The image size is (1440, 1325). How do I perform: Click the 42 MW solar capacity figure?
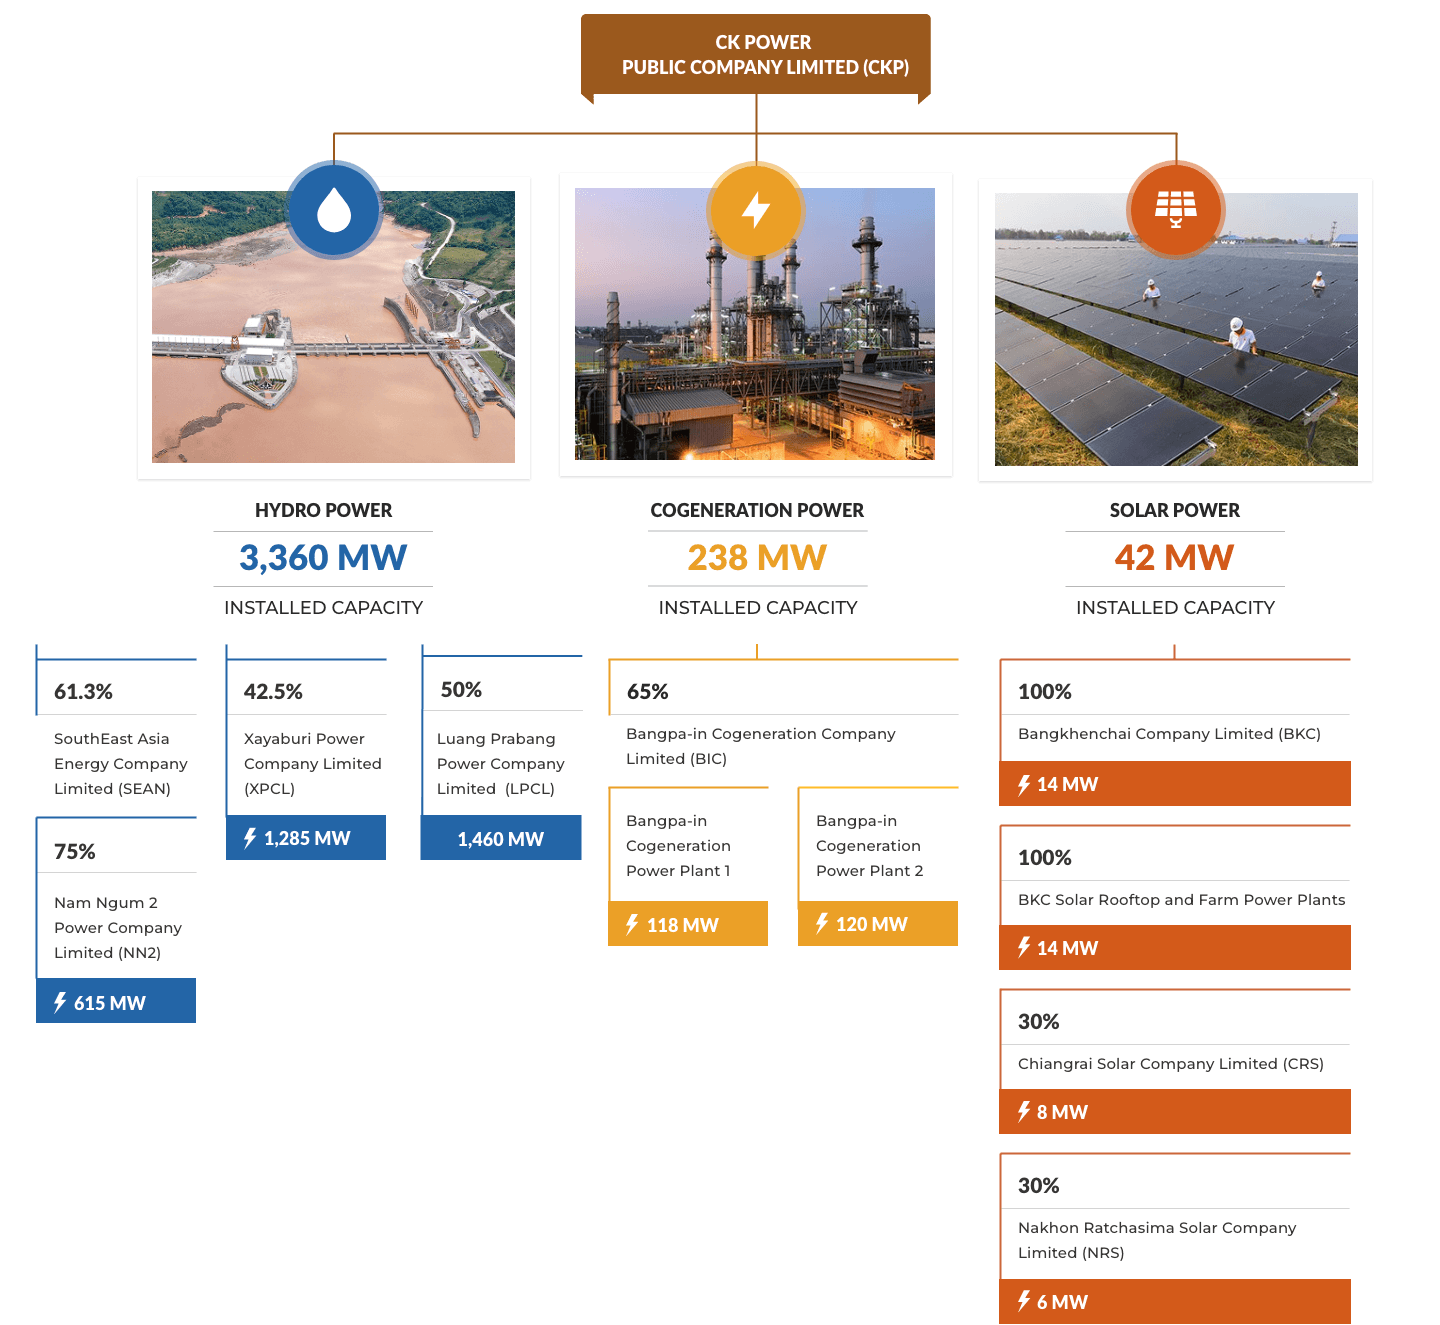pyautogui.click(x=1174, y=557)
